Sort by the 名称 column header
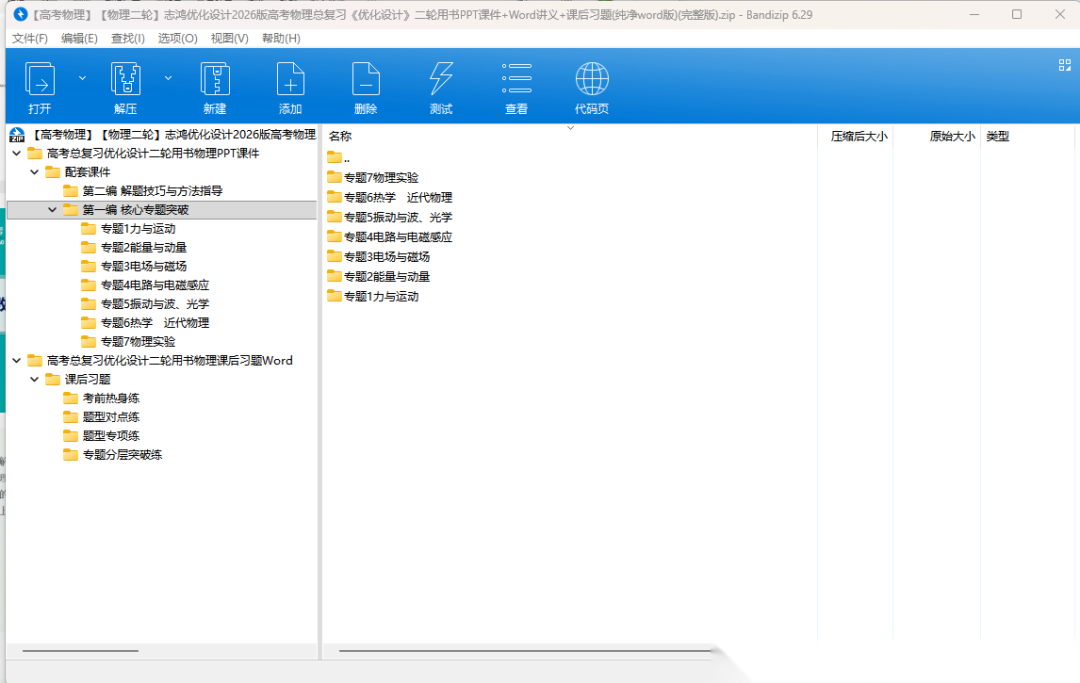The height and width of the screenshot is (683, 1080). tap(341, 136)
